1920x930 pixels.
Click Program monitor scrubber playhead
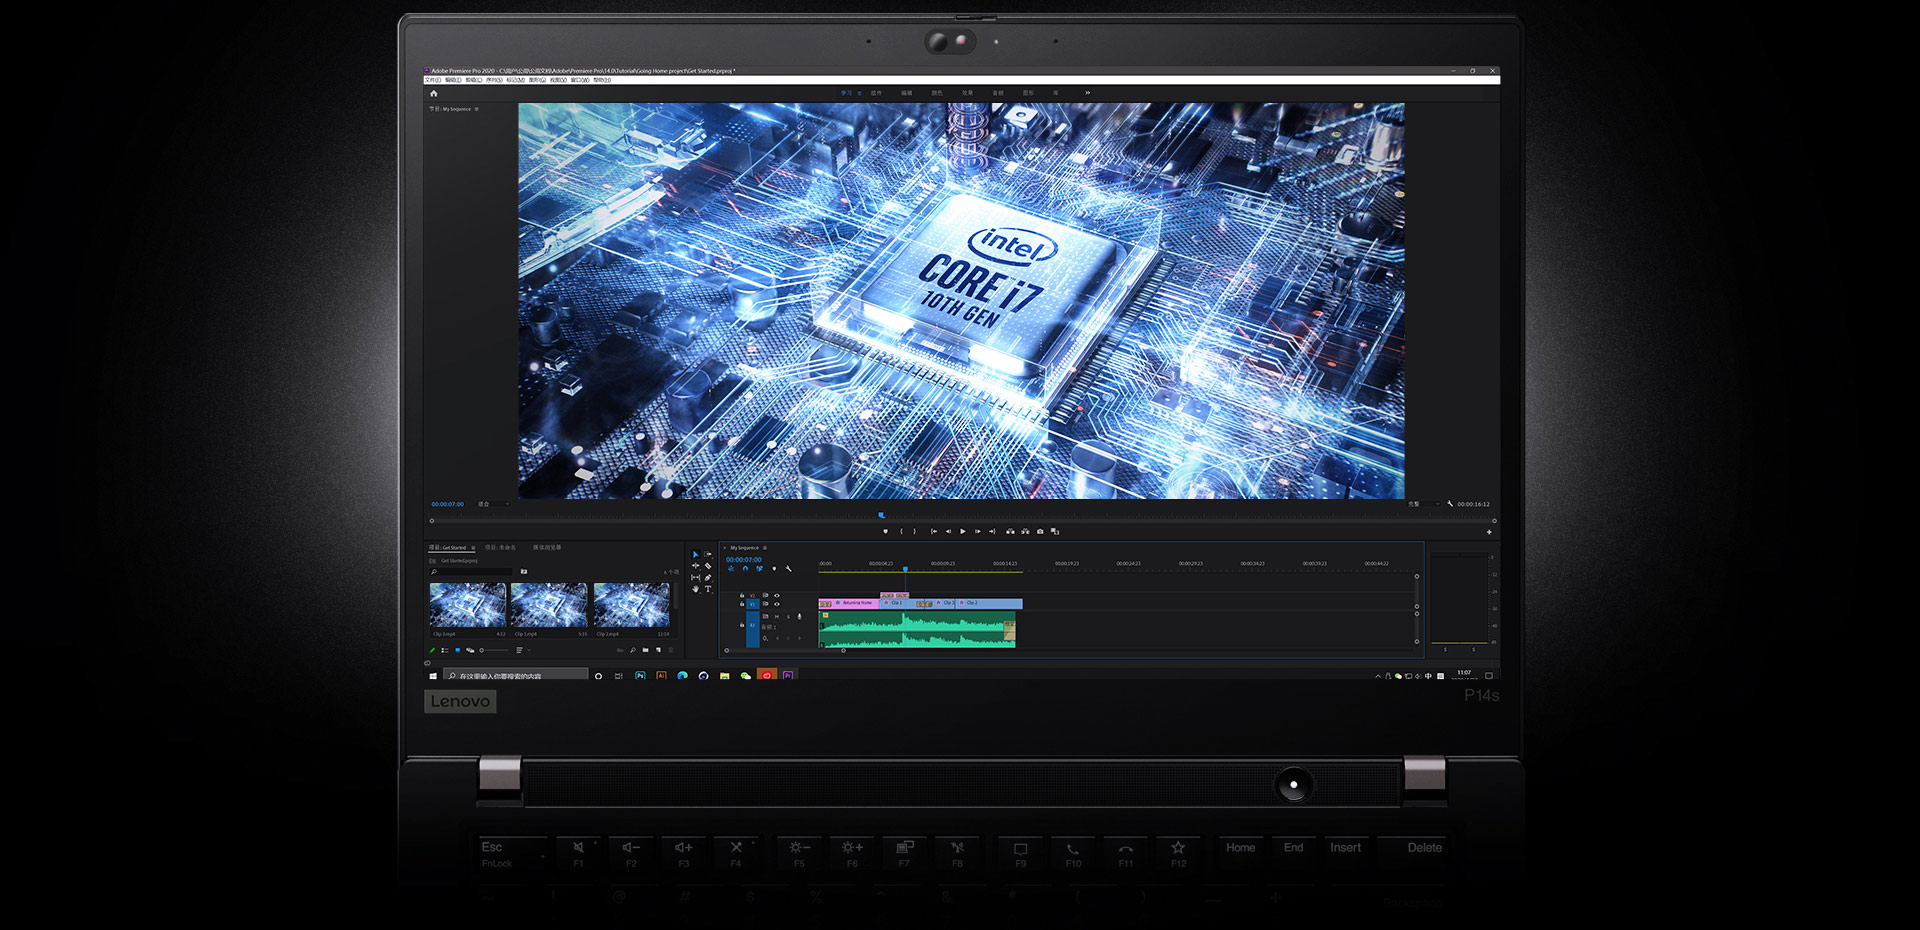881,515
